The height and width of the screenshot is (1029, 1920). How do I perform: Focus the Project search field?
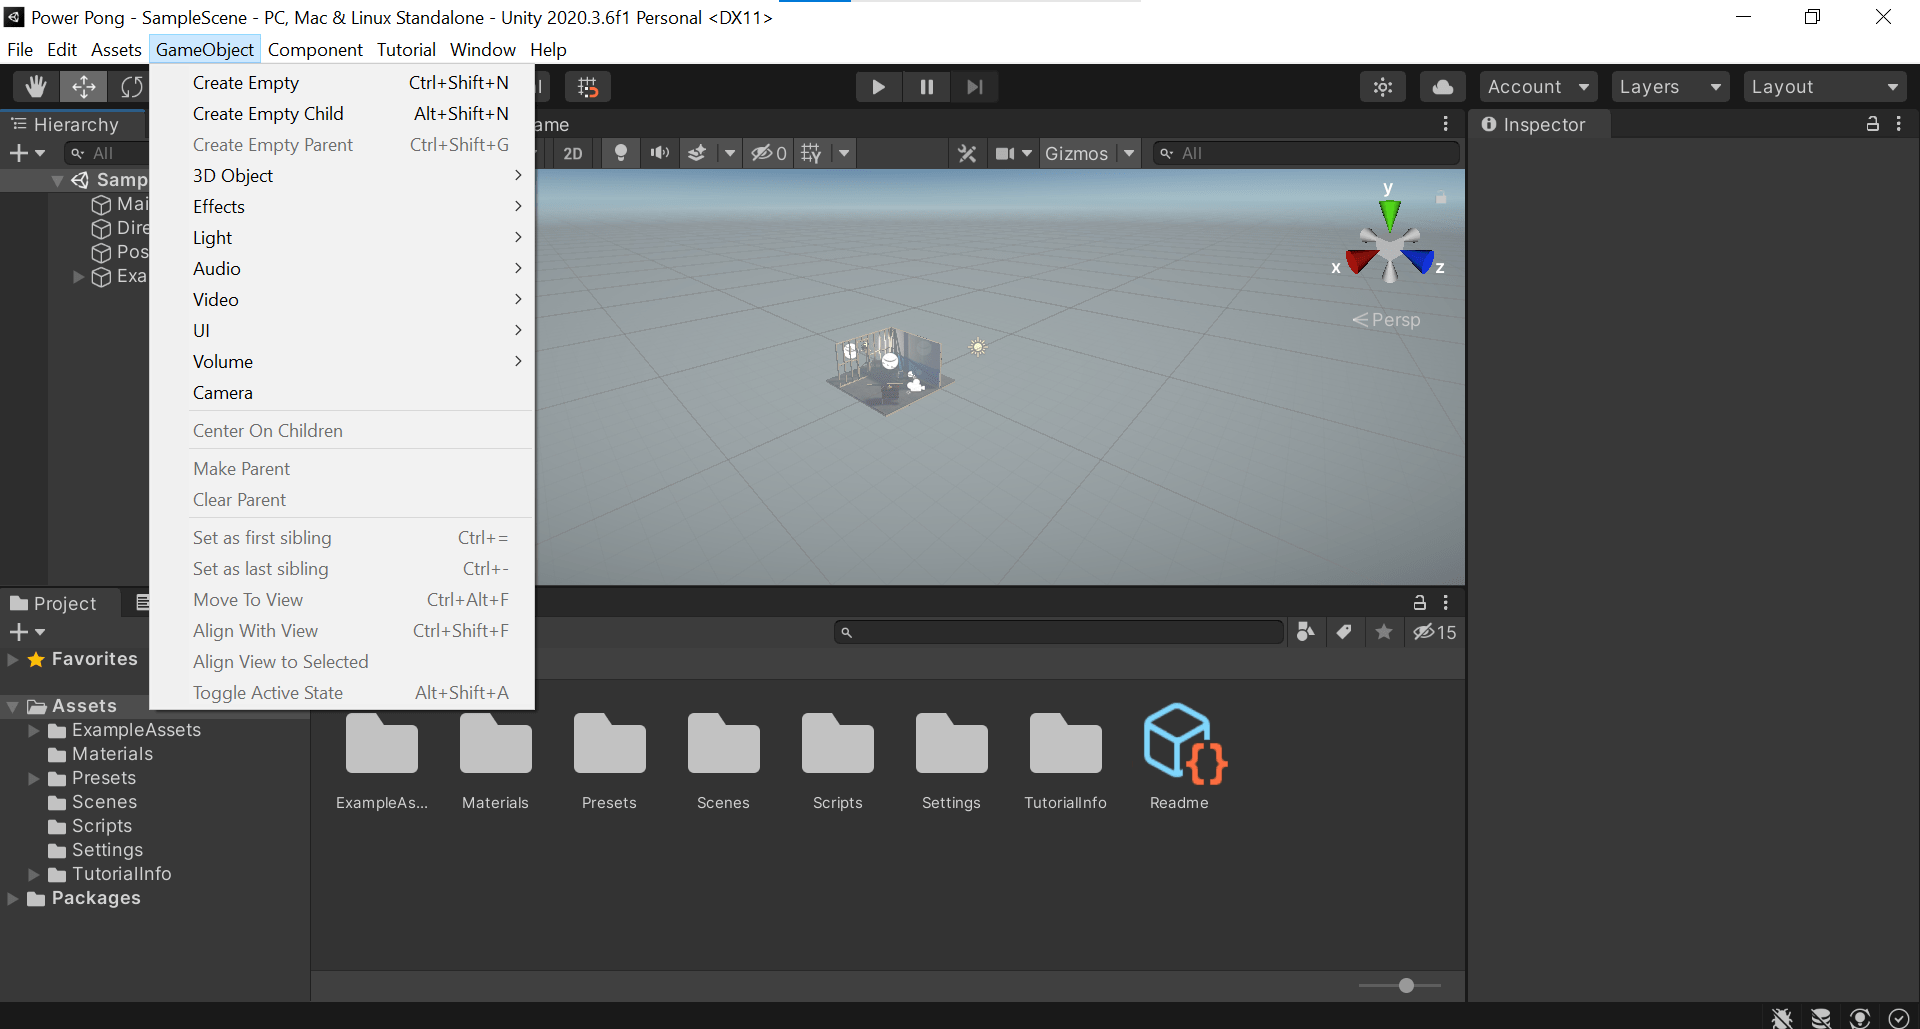point(1059,632)
